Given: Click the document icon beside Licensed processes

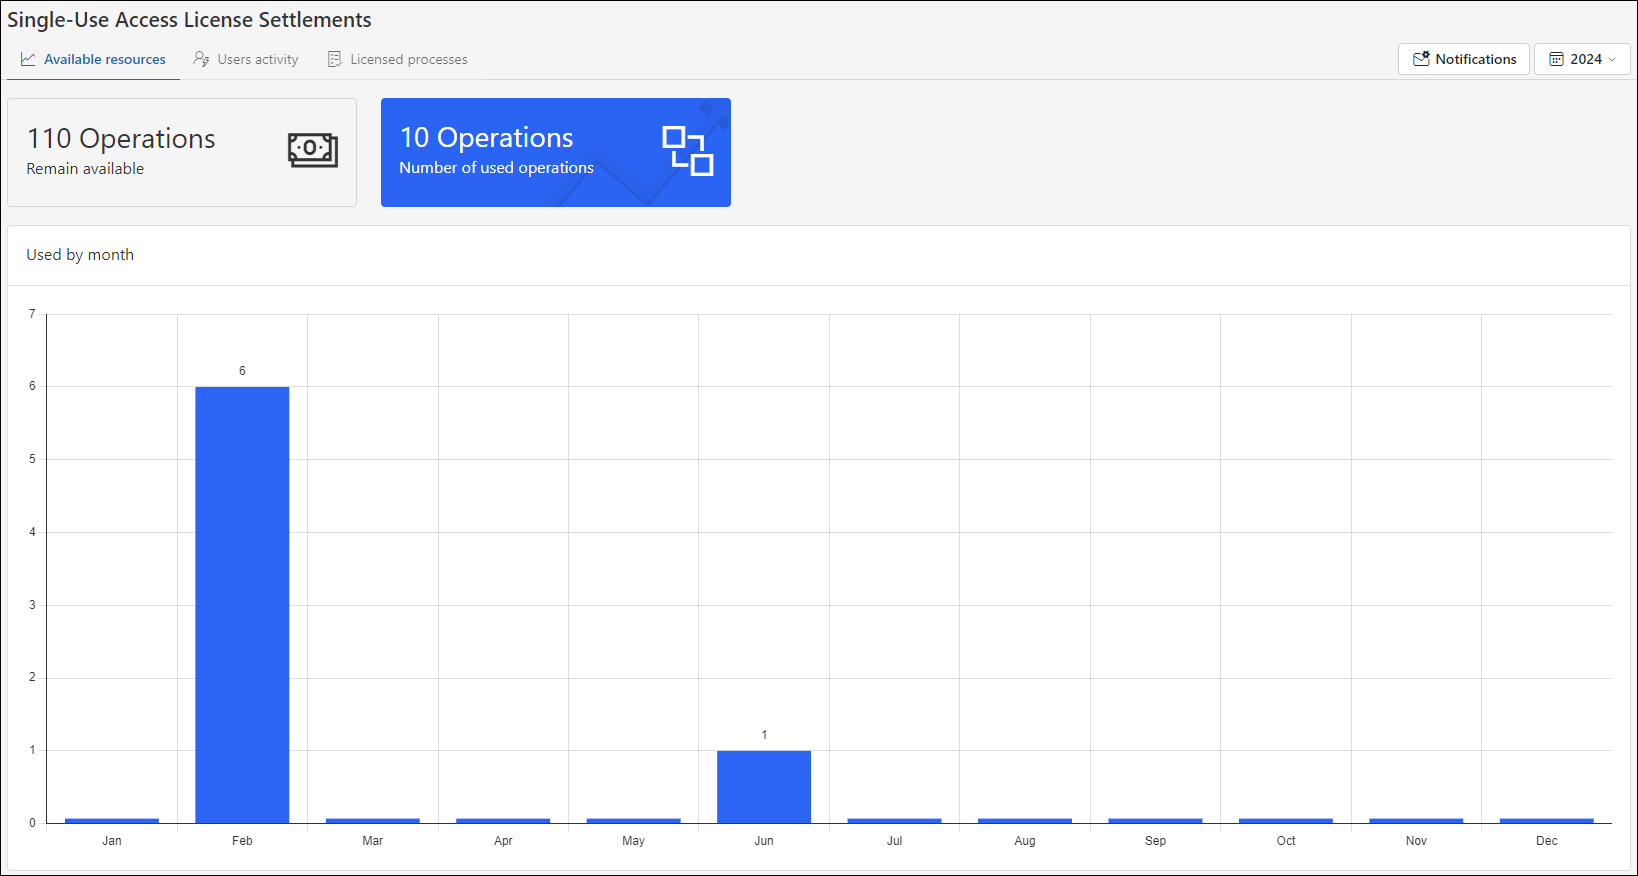Looking at the screenshot, I should click(x=335, y=59).
